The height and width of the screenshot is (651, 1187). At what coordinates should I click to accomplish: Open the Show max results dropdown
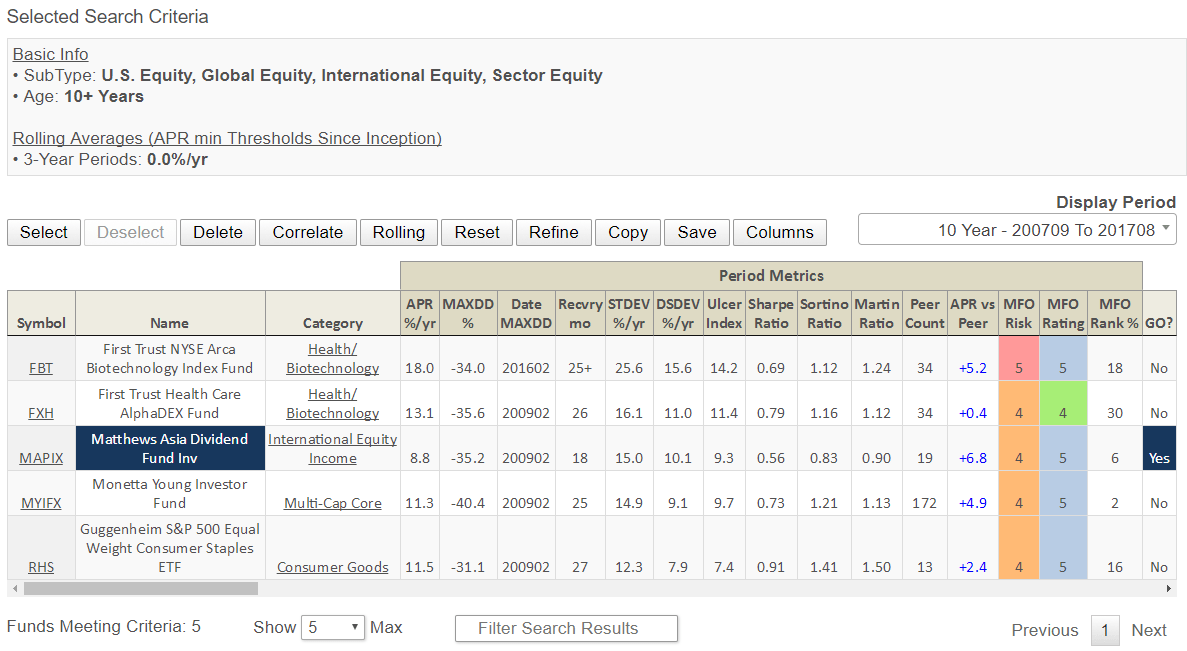click(333, 627)
